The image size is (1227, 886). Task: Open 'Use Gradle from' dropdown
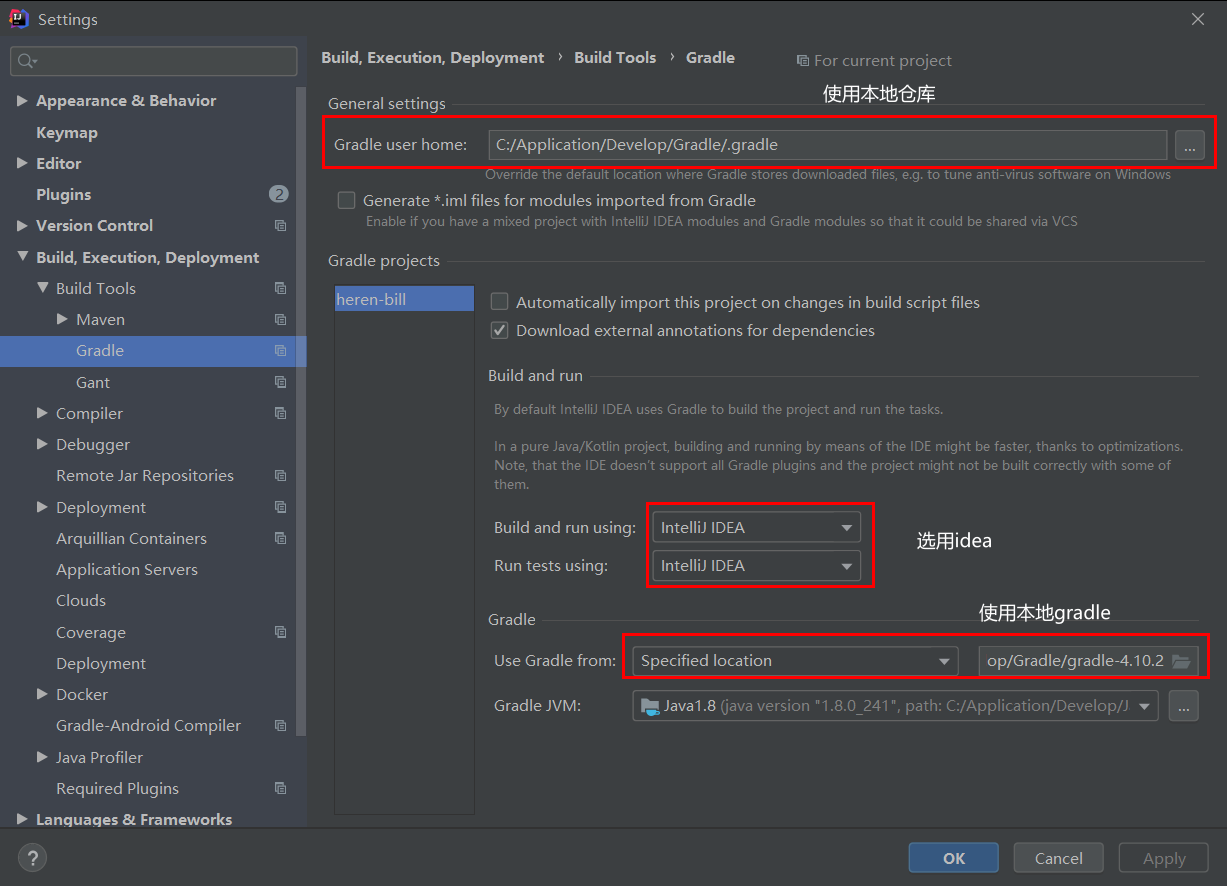[795, 661]
